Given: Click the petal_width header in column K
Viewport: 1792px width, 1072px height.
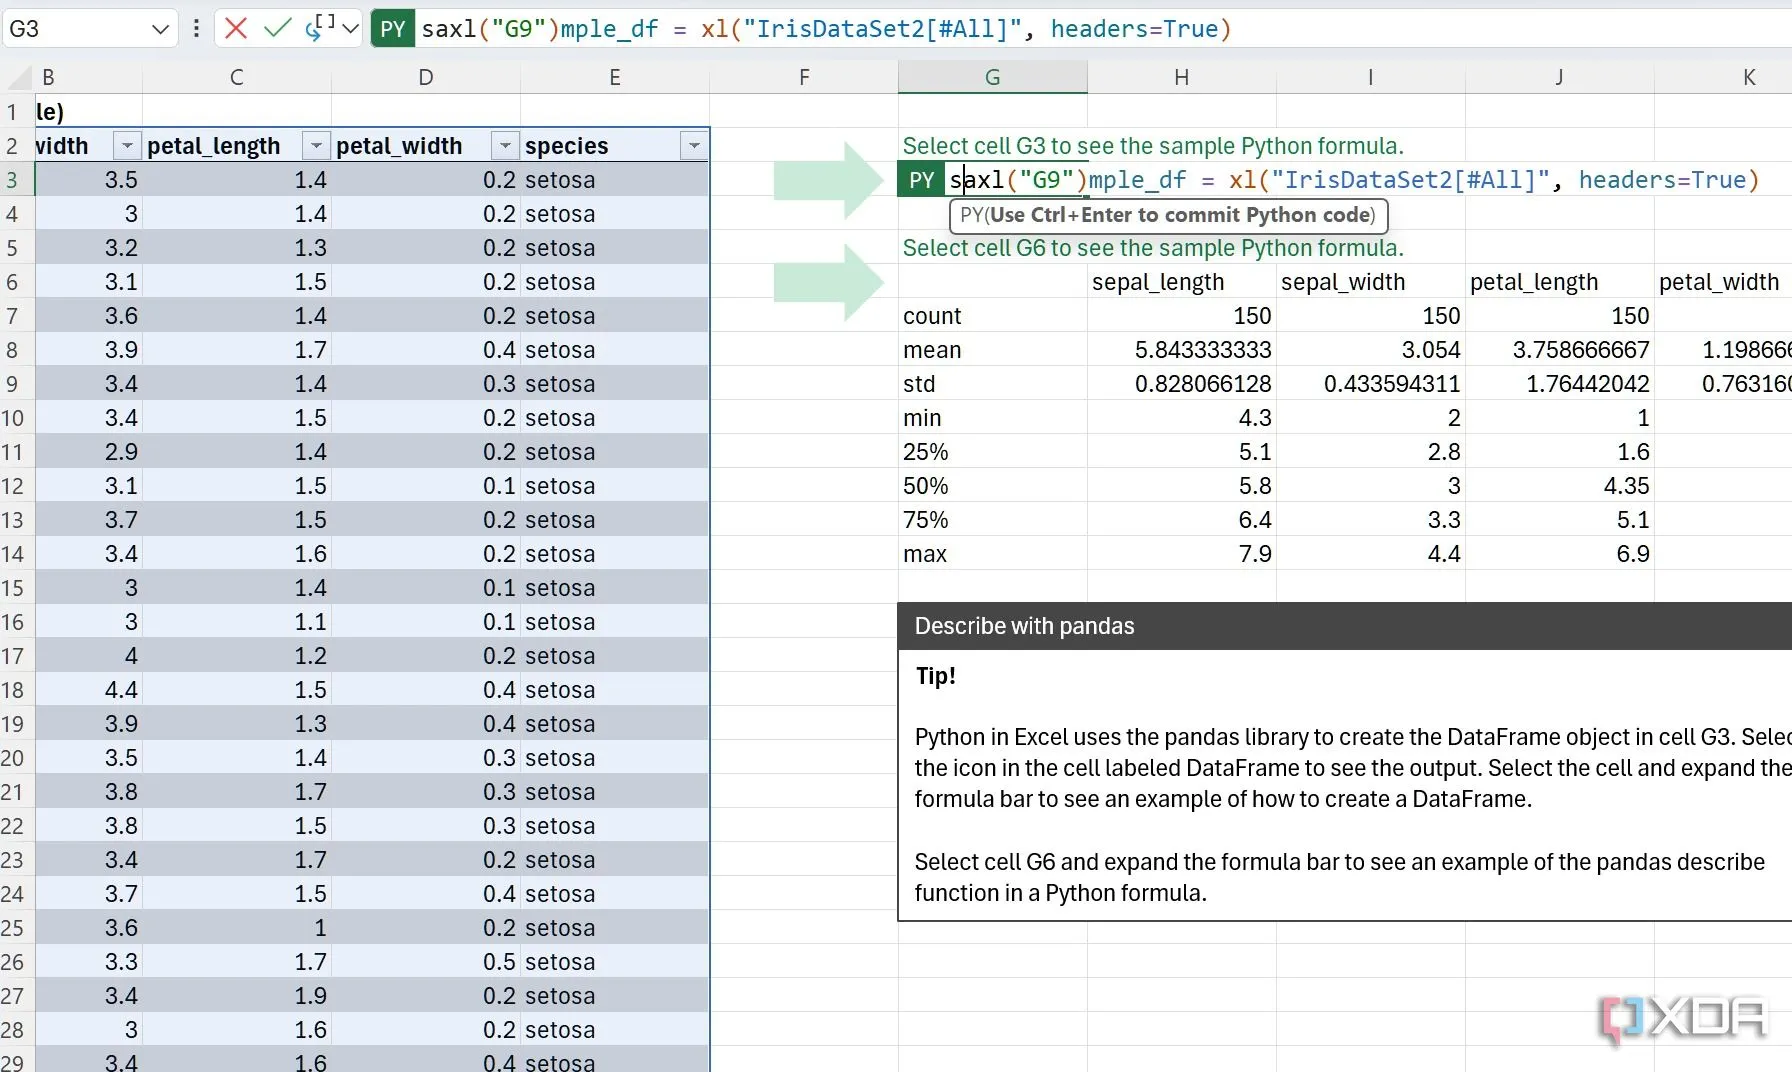Looking at the screenshot, I should (x=1723, y=282).
